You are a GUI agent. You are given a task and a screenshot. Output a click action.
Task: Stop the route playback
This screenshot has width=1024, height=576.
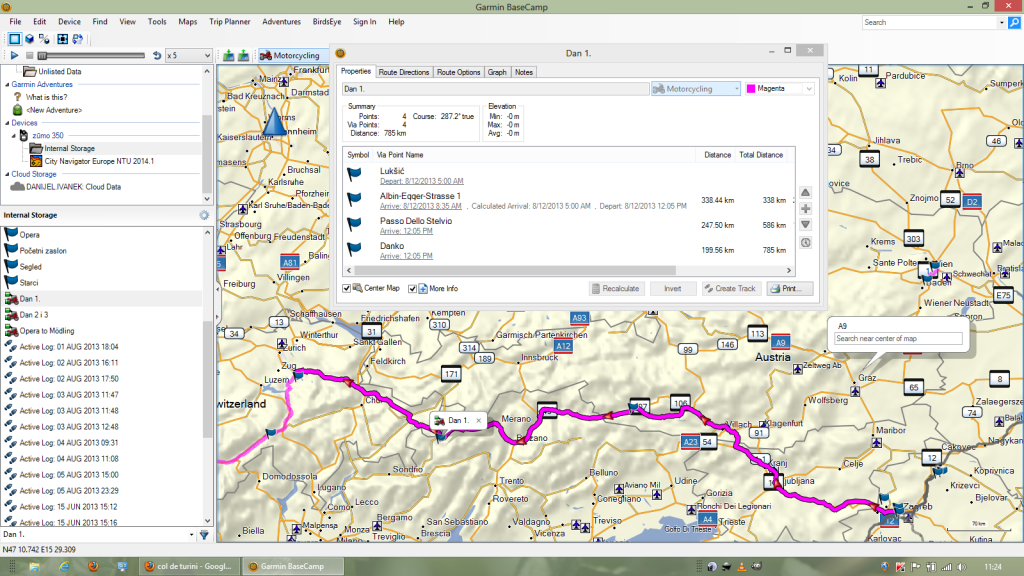click(29, 56)
